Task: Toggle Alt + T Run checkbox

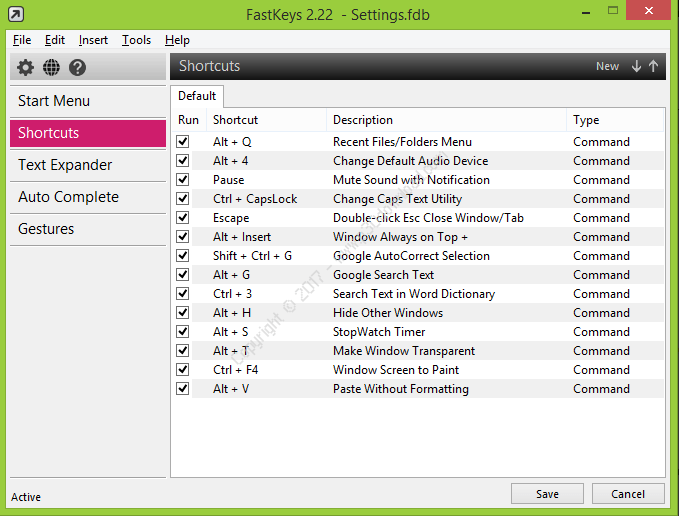Action: click(x=183, y=351)
